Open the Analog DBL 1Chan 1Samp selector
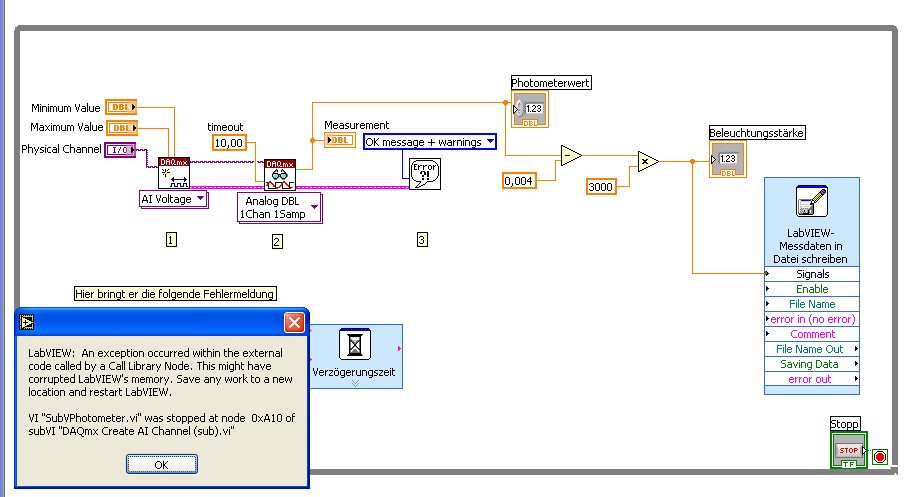 coord(279,208)
